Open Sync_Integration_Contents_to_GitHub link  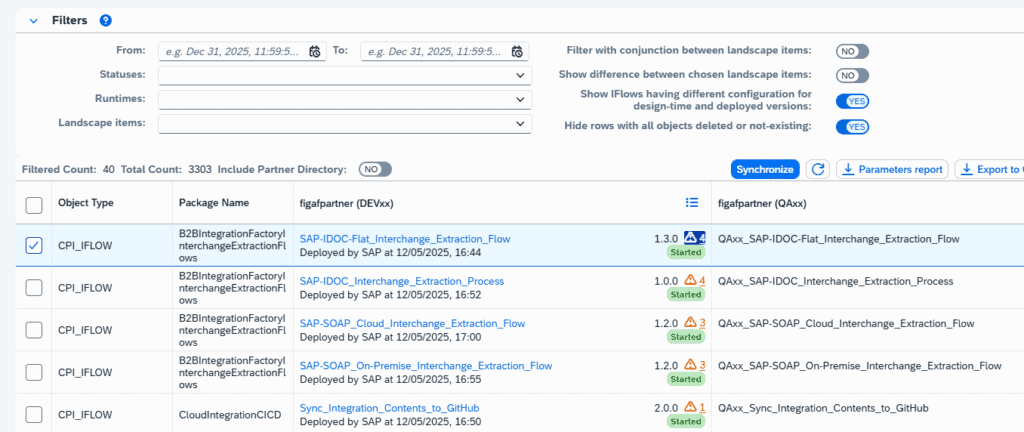click(390, 409)
